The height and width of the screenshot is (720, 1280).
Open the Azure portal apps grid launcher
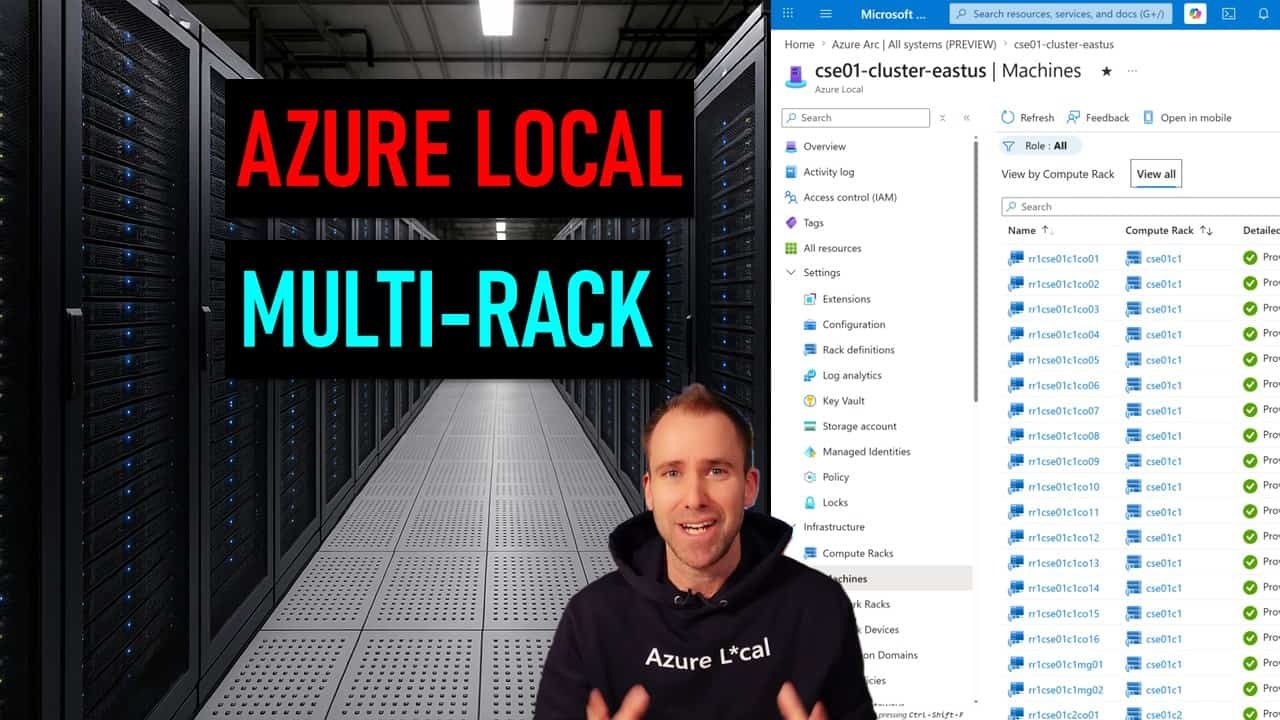pyautogui.click(x=788, y=14)
